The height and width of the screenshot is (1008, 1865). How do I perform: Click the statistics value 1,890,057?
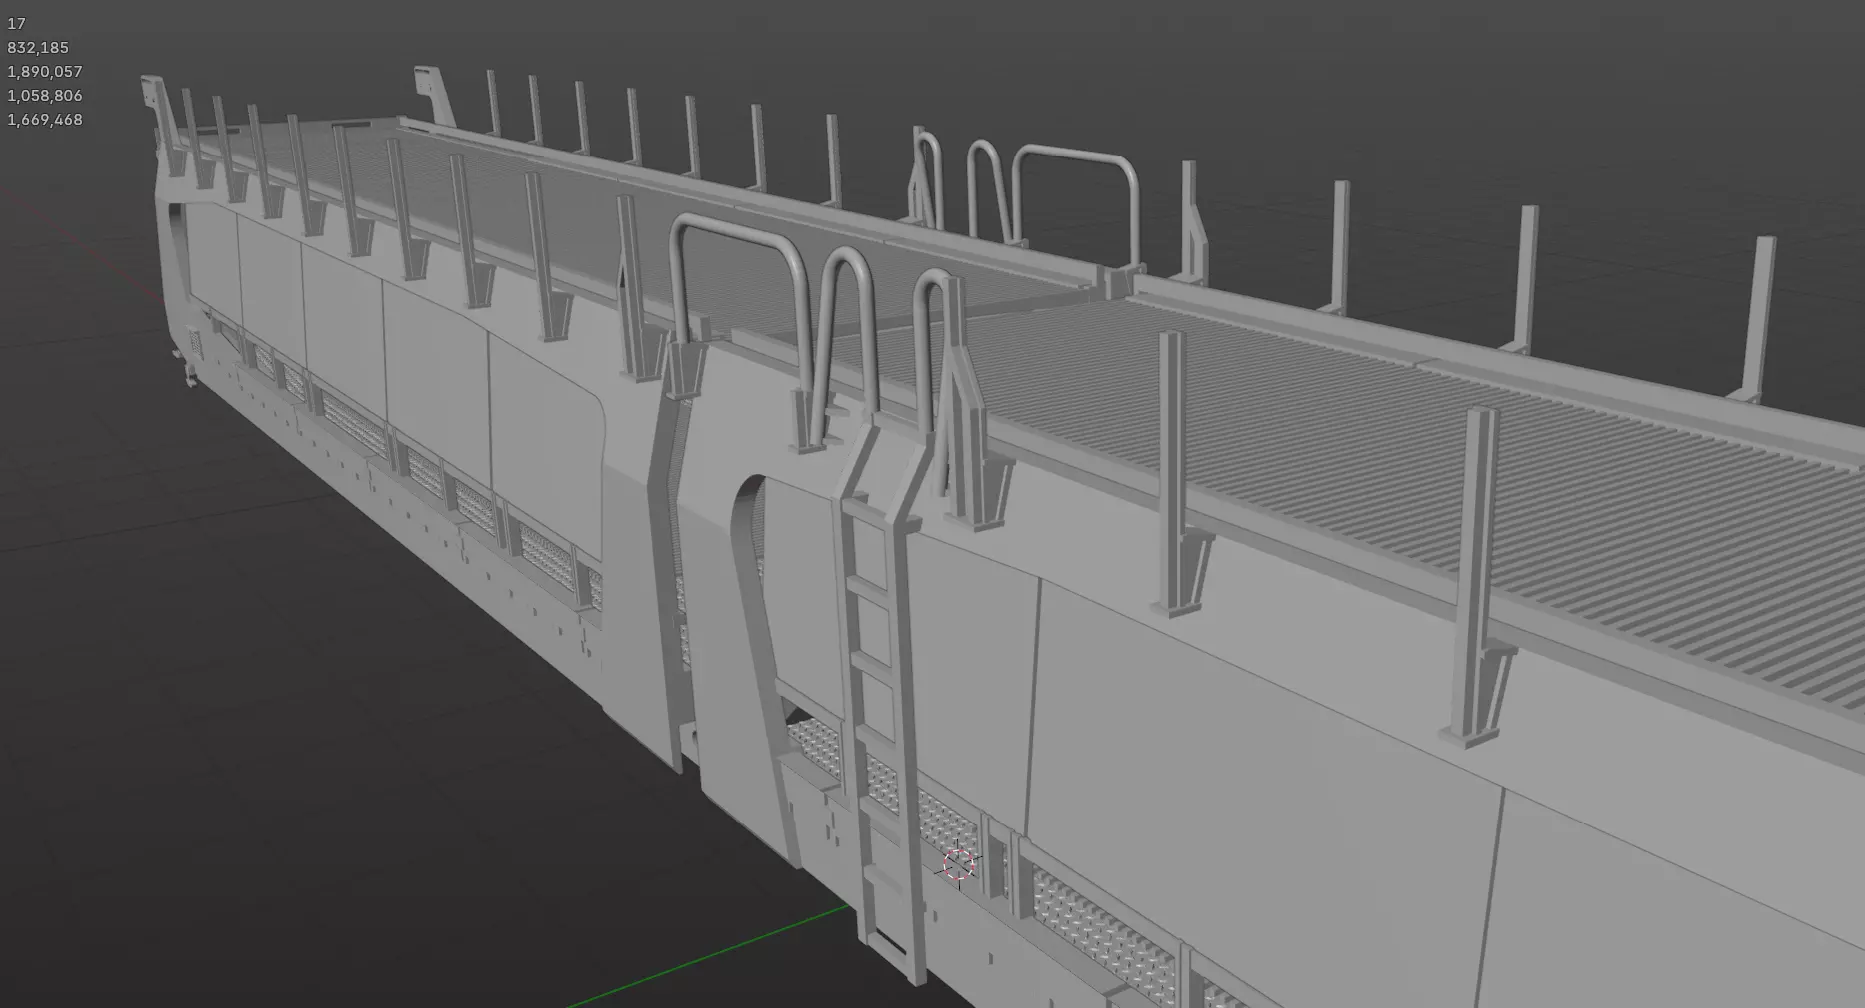click(x=45, y=72)
